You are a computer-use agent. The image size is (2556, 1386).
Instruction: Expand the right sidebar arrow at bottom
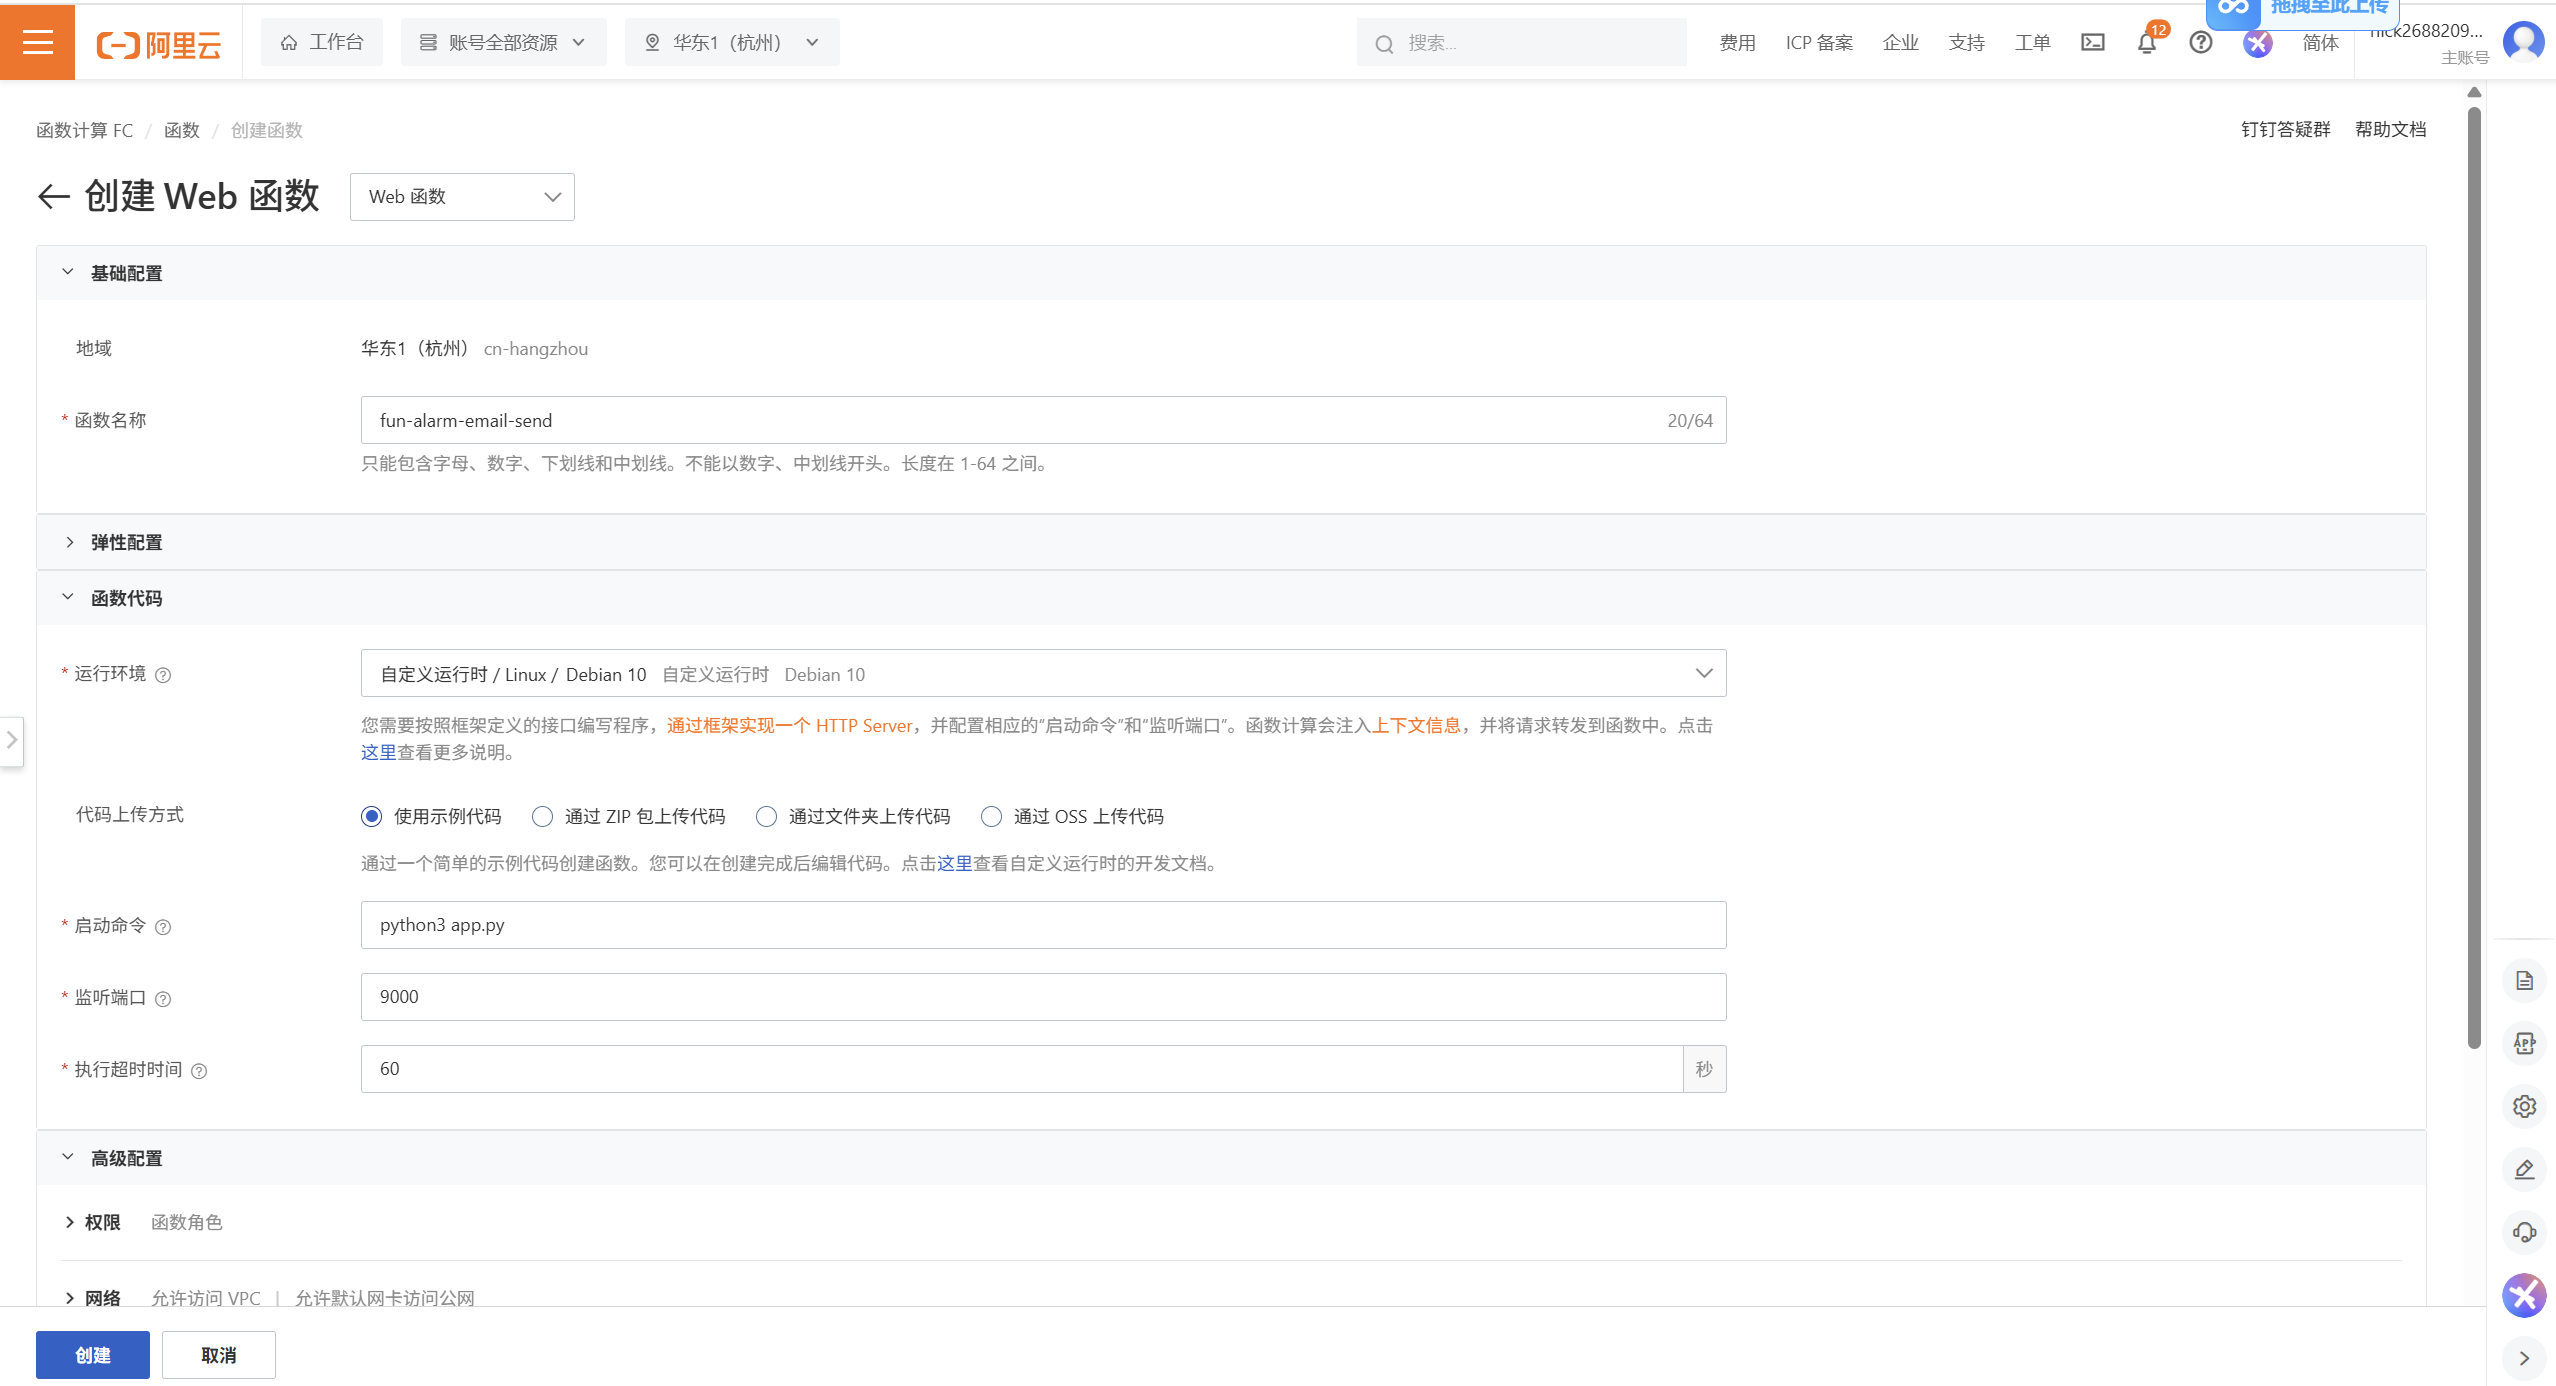point(2524,1358)
